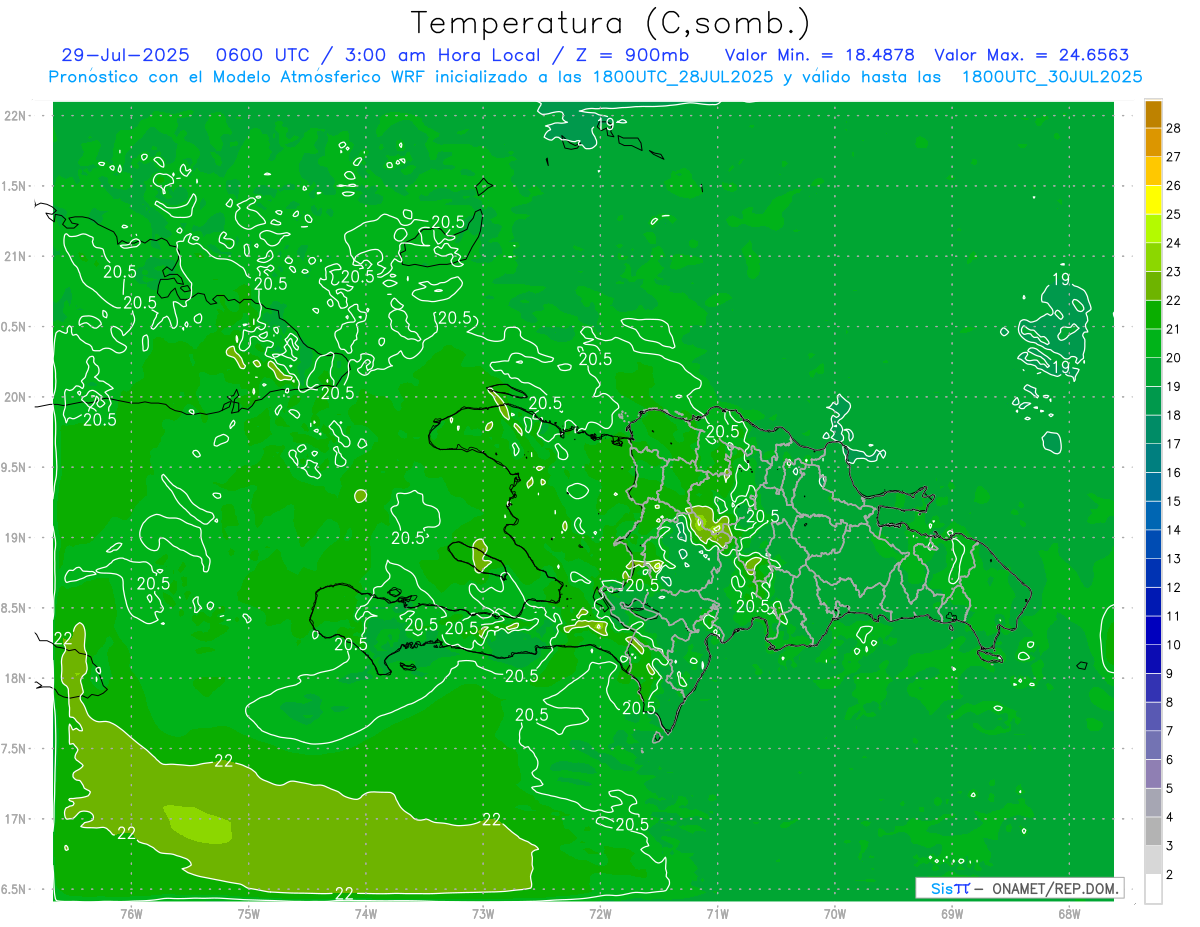The height and width of the screenshot is (927, 1200).
Task: Click the legend scale value 2
Action: click(x=1171, y=875)
